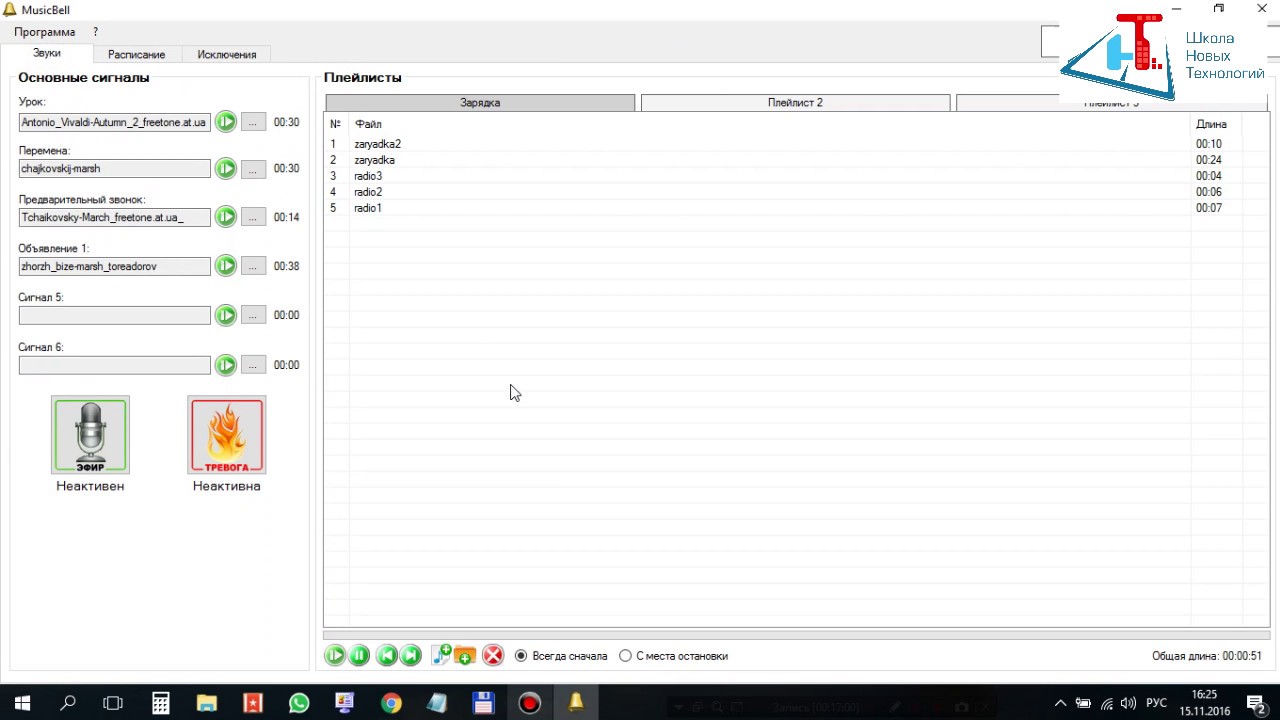Open File Explorer from taskbar
The height and width of the screenshot is (720, 1280).
[207, 703]
